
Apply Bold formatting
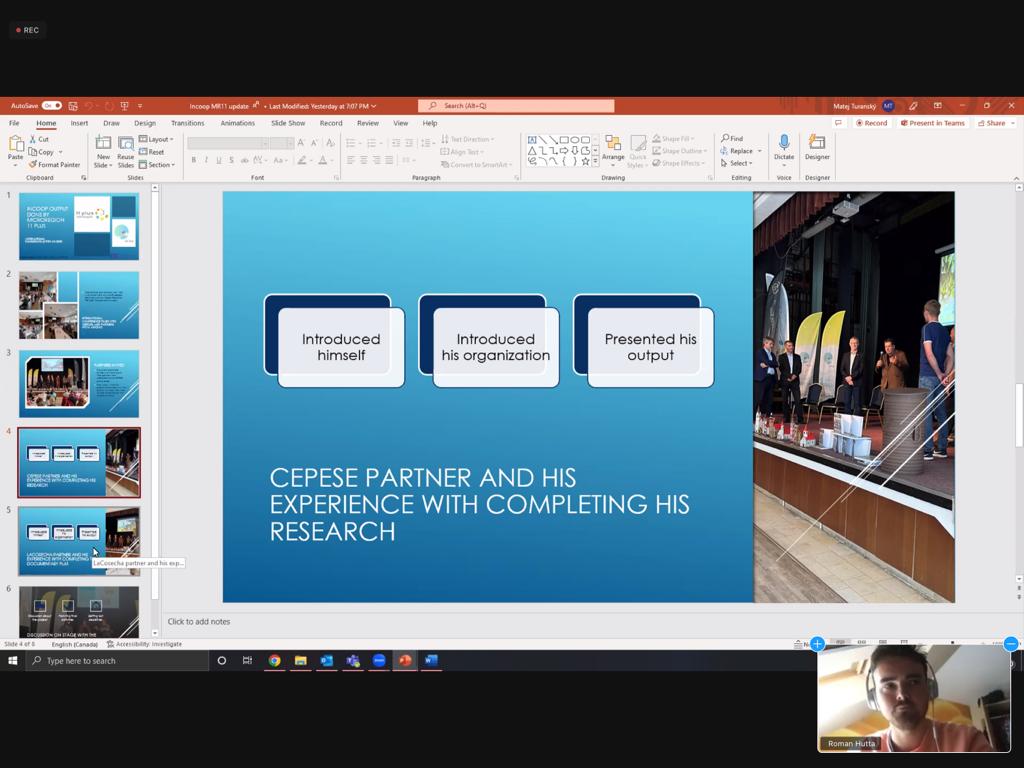point(194,160)
